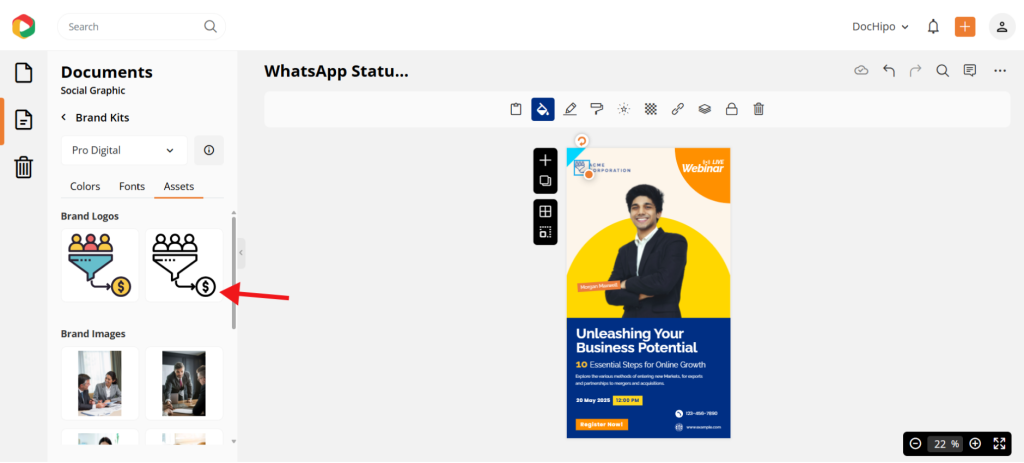Select the second brand image thumbnail

(184, 383)
